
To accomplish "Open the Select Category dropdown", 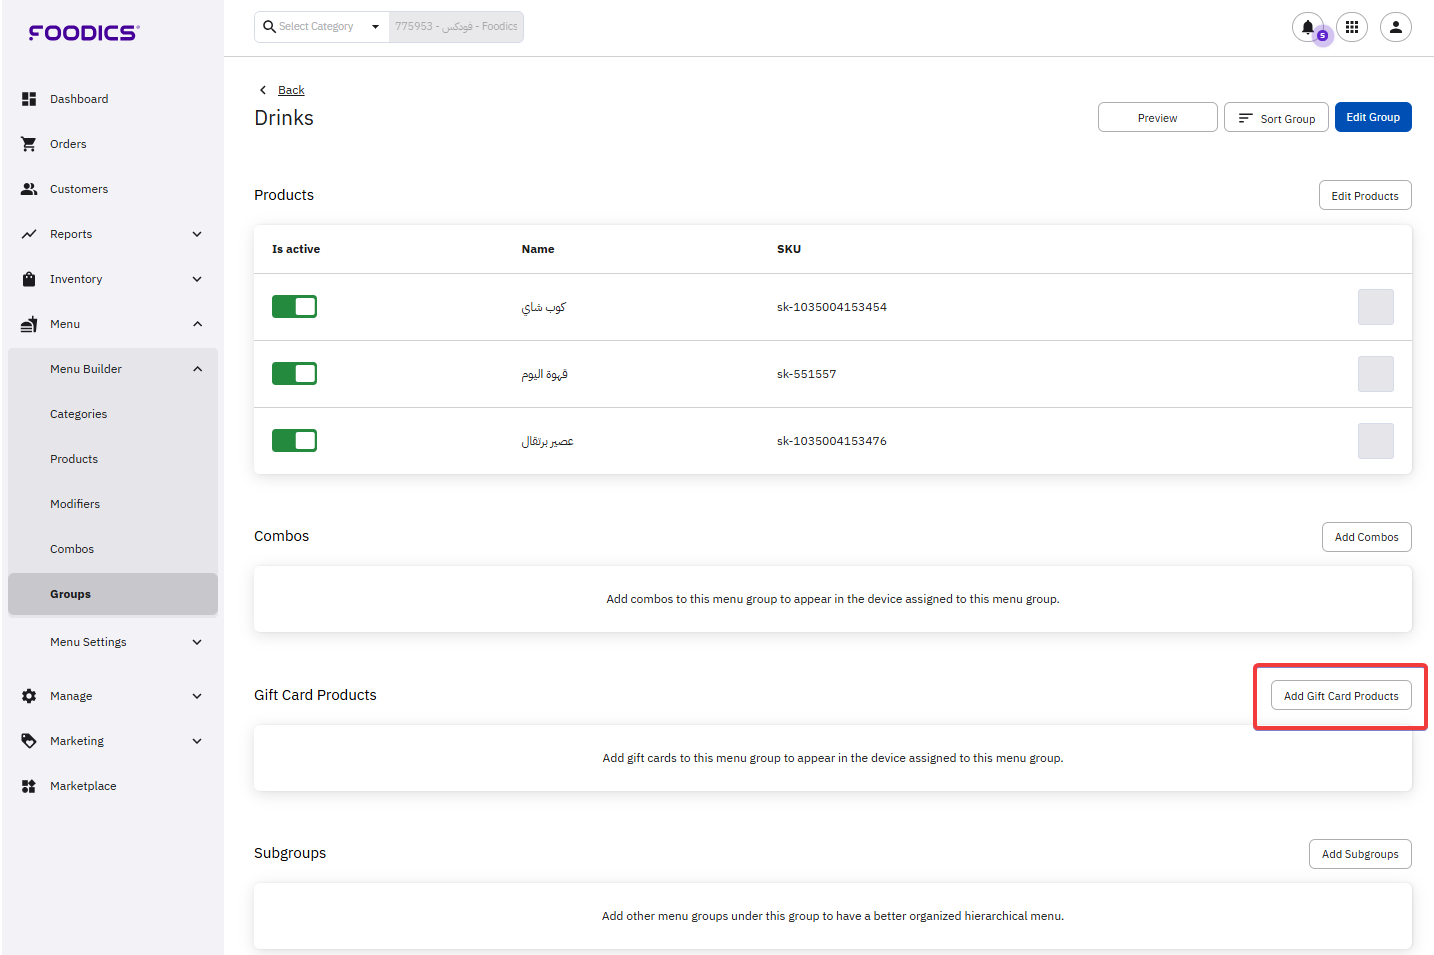I will click(322, 27).
